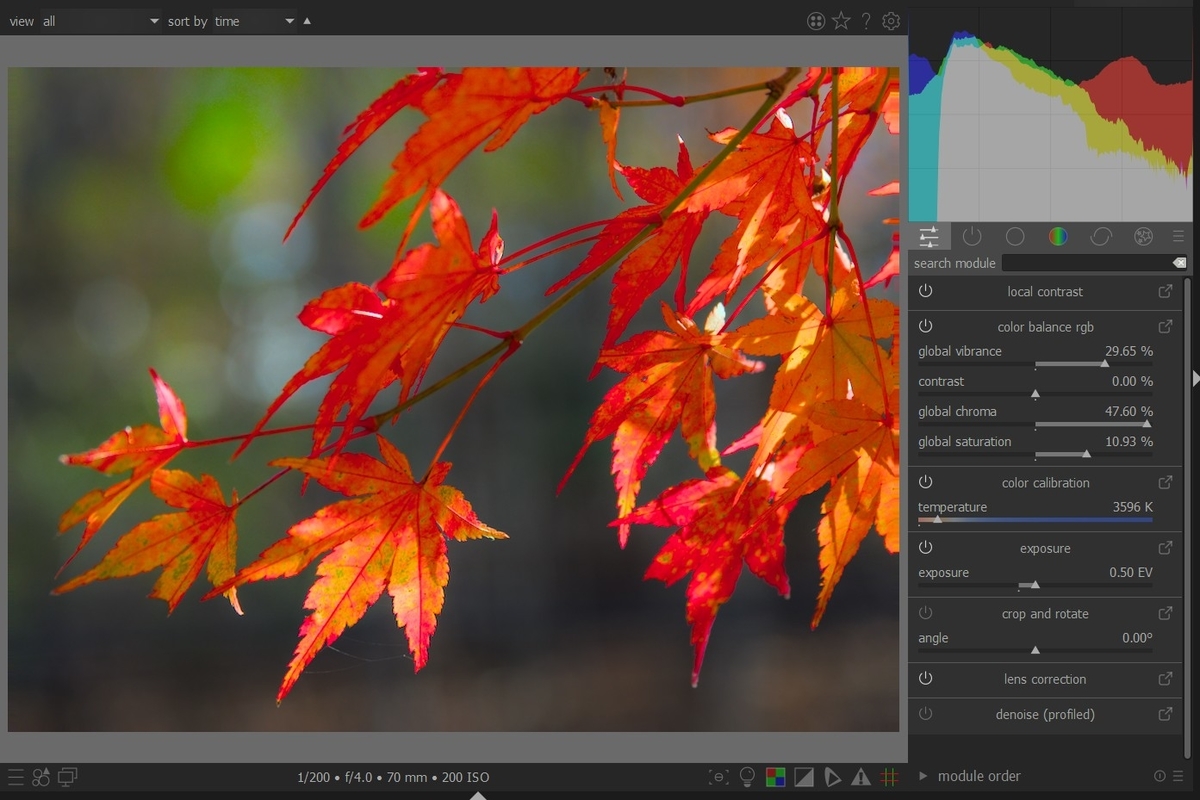Open local contrast in full module view
The image size is (1200, 800).
pyautogui.click(x=1165, y=291)
